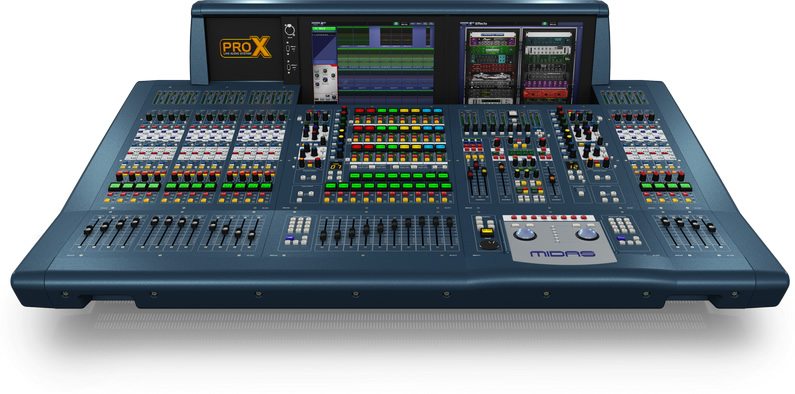Viewport: 795px width, 394px height.
Task: Toggle the top-right cyan button of the coloured grid
Action: tap(437, 110)
